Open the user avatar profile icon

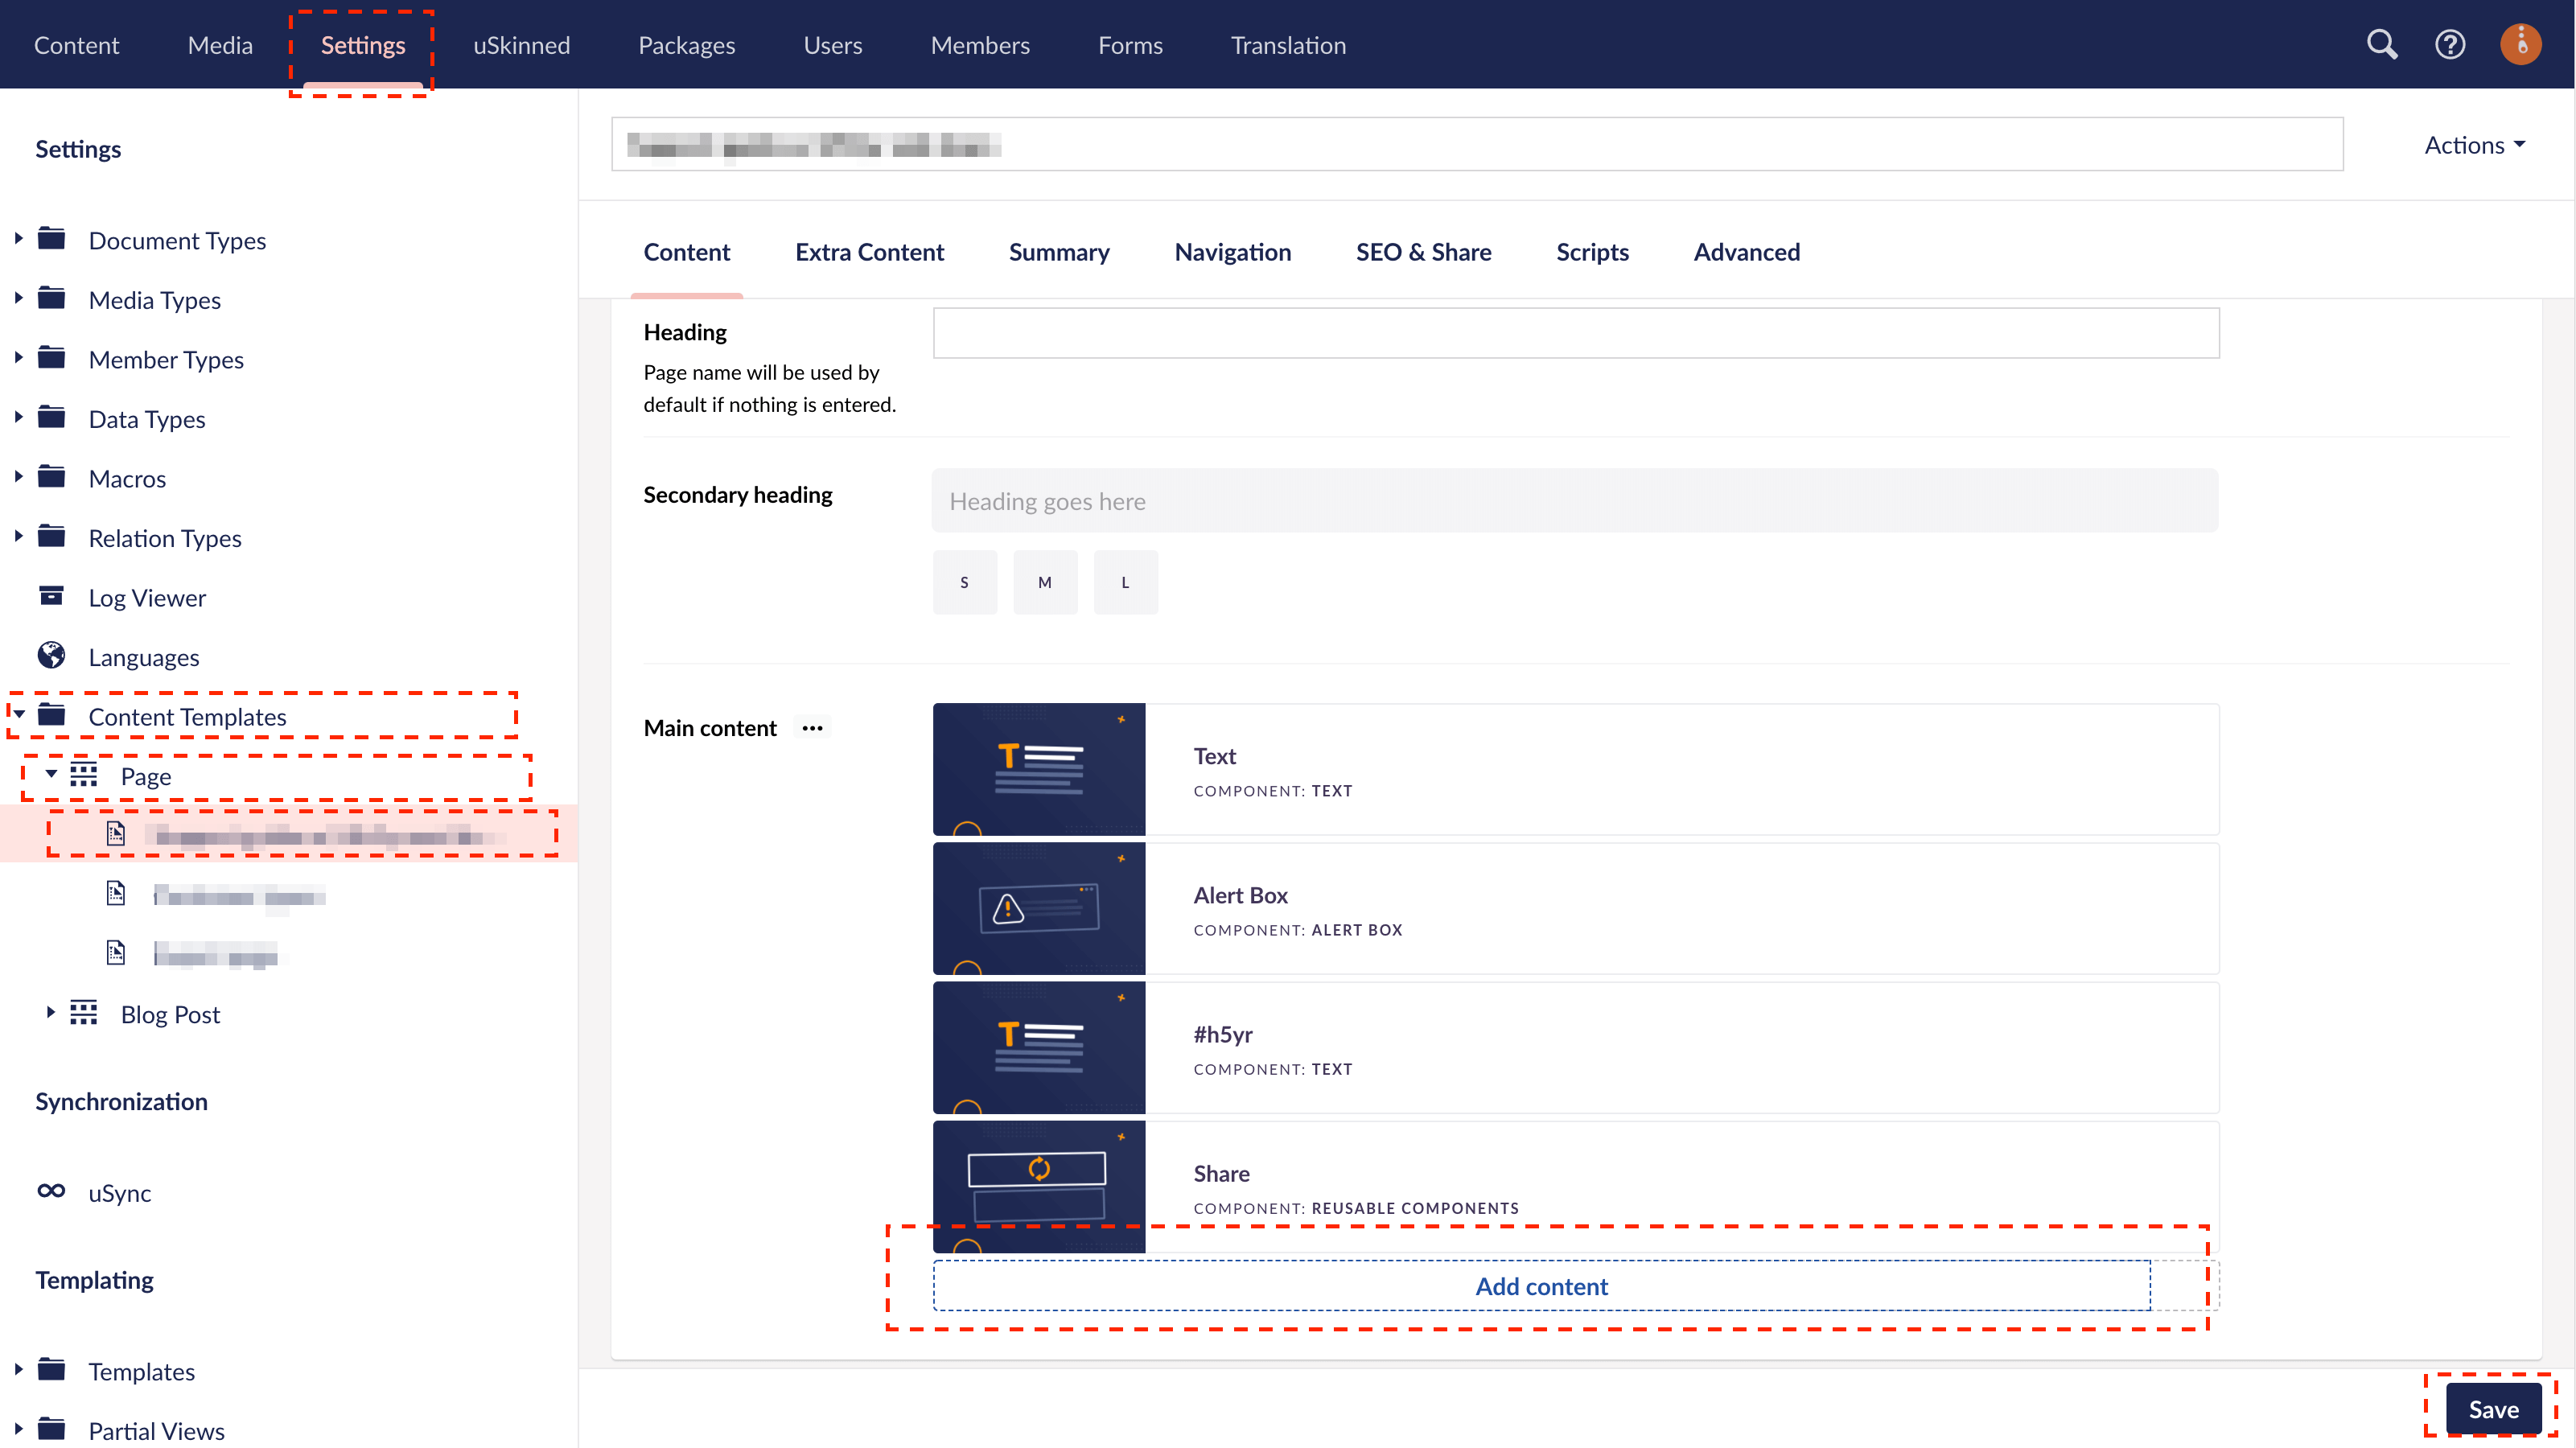pos(2520,44)
